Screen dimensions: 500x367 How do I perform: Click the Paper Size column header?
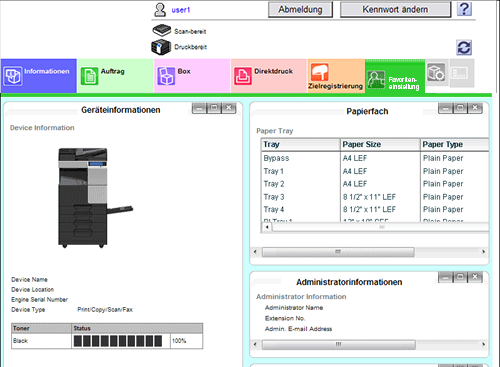pyautogui.click(x=380, y=145)
